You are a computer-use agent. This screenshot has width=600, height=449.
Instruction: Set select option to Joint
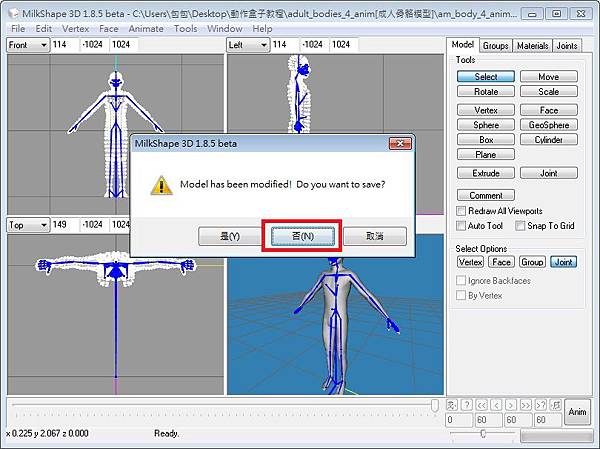563,262
